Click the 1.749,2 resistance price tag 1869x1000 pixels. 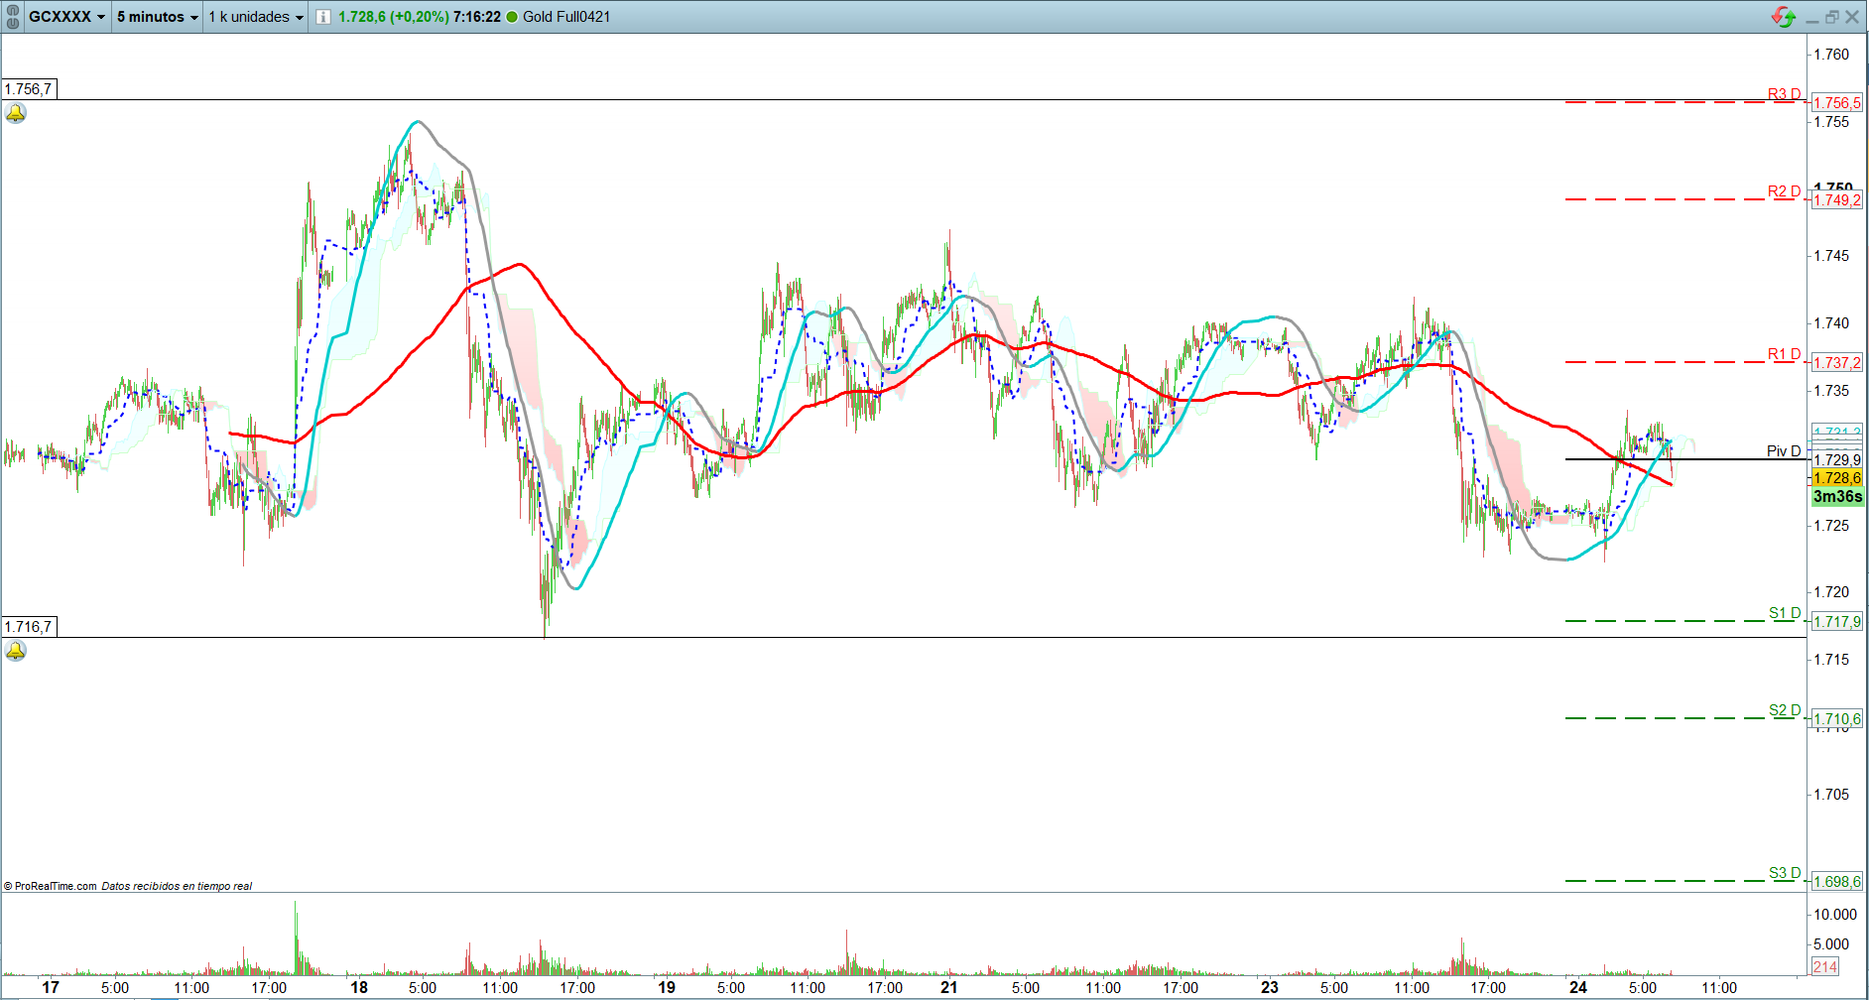pyautogui.click(x=1837, y=200)
